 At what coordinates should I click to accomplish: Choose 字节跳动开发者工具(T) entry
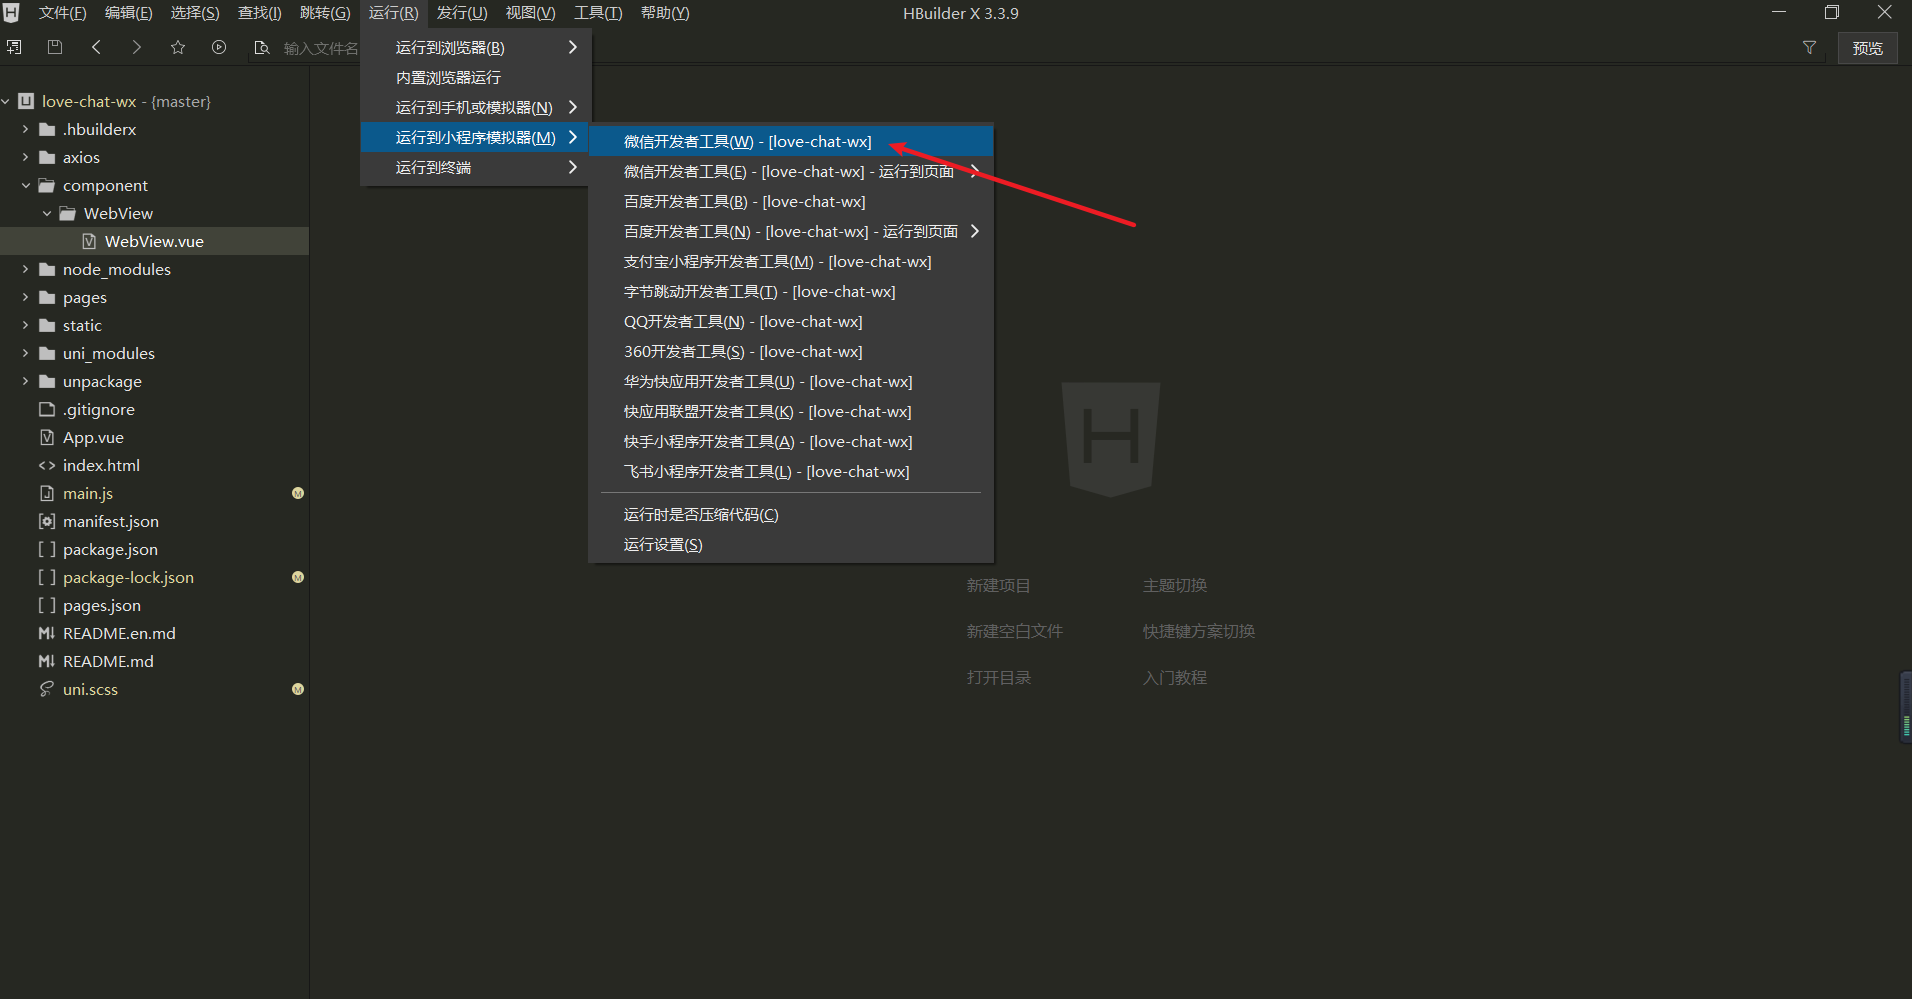tap(791, 291)
